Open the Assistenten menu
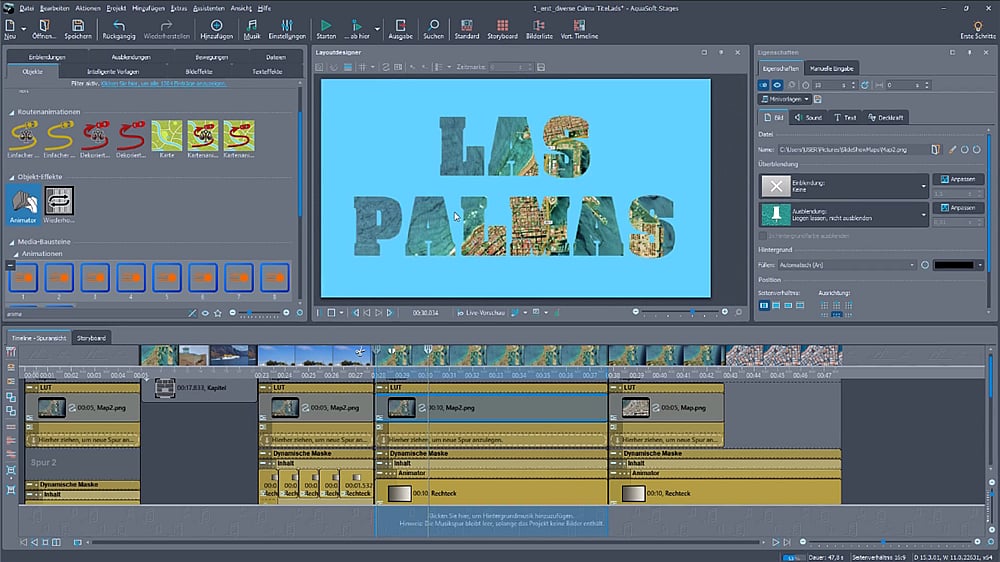This screenshot has height=562, width=1000. coord(209,7)
